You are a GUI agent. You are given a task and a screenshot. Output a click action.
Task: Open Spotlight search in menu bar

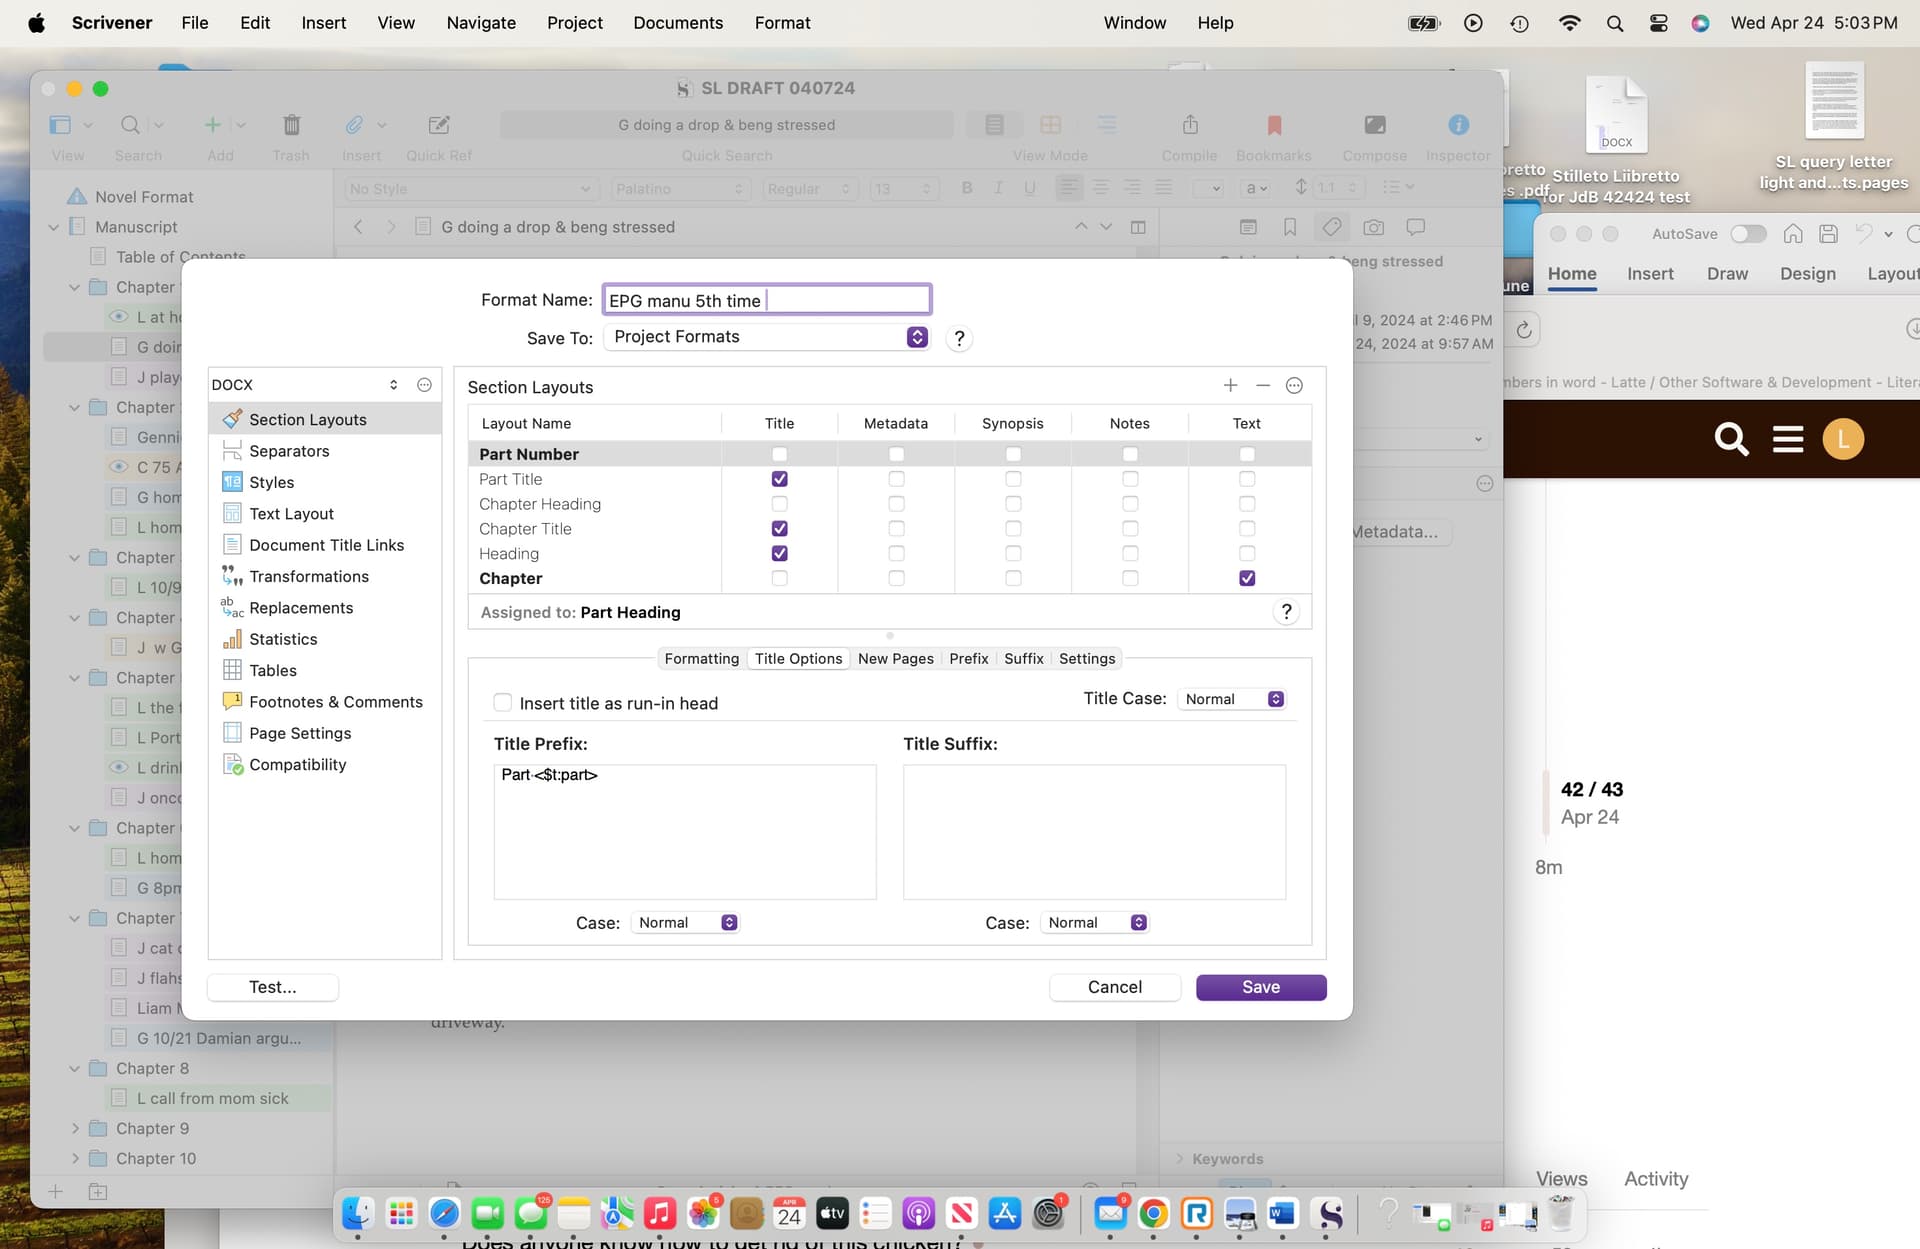click(x=1614, y=23)
